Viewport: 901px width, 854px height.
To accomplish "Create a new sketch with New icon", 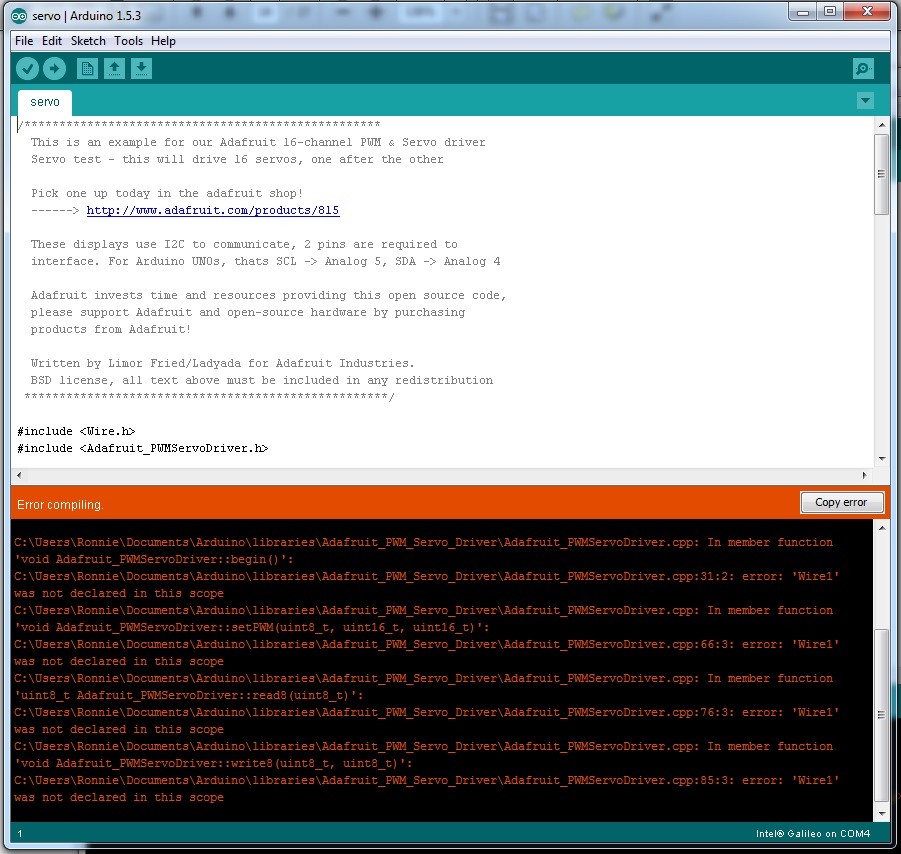I will (87, 69).
